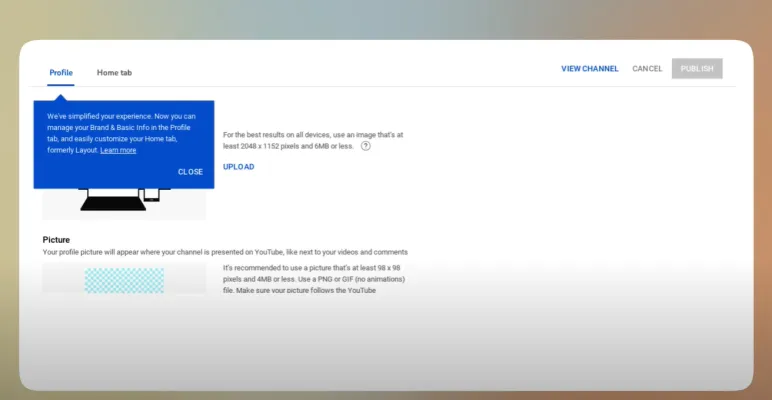Click UPLOAD to add a banner image

pos(238,167)
